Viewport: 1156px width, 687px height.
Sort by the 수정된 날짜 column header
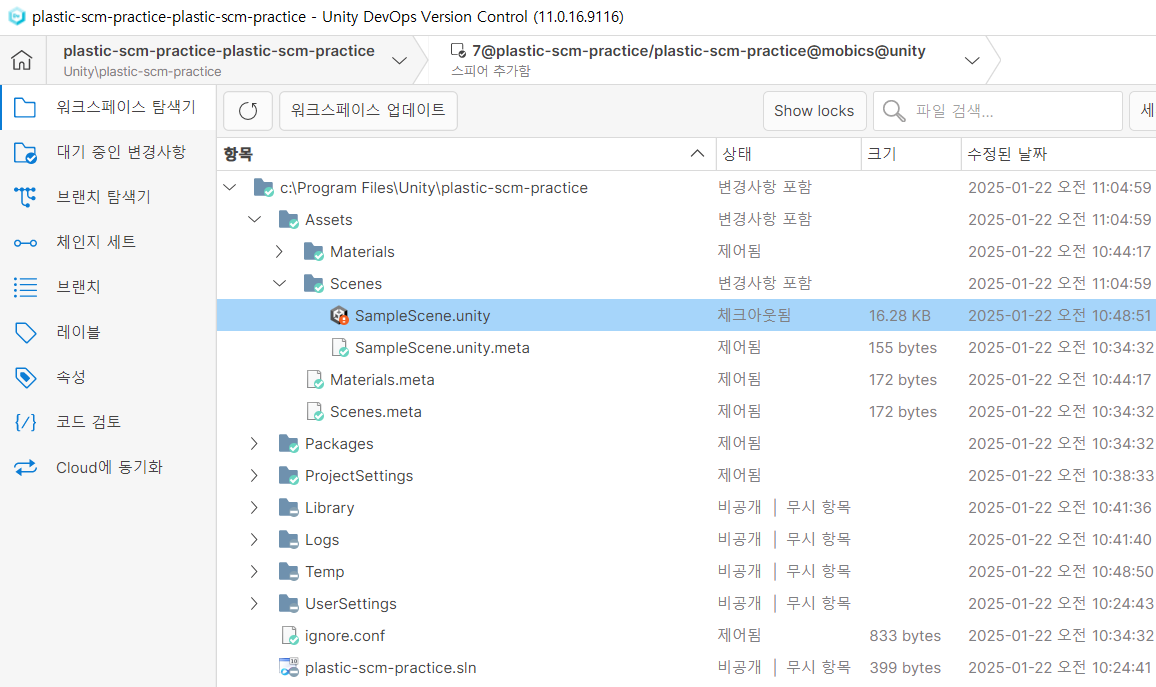click(1058, 154)
